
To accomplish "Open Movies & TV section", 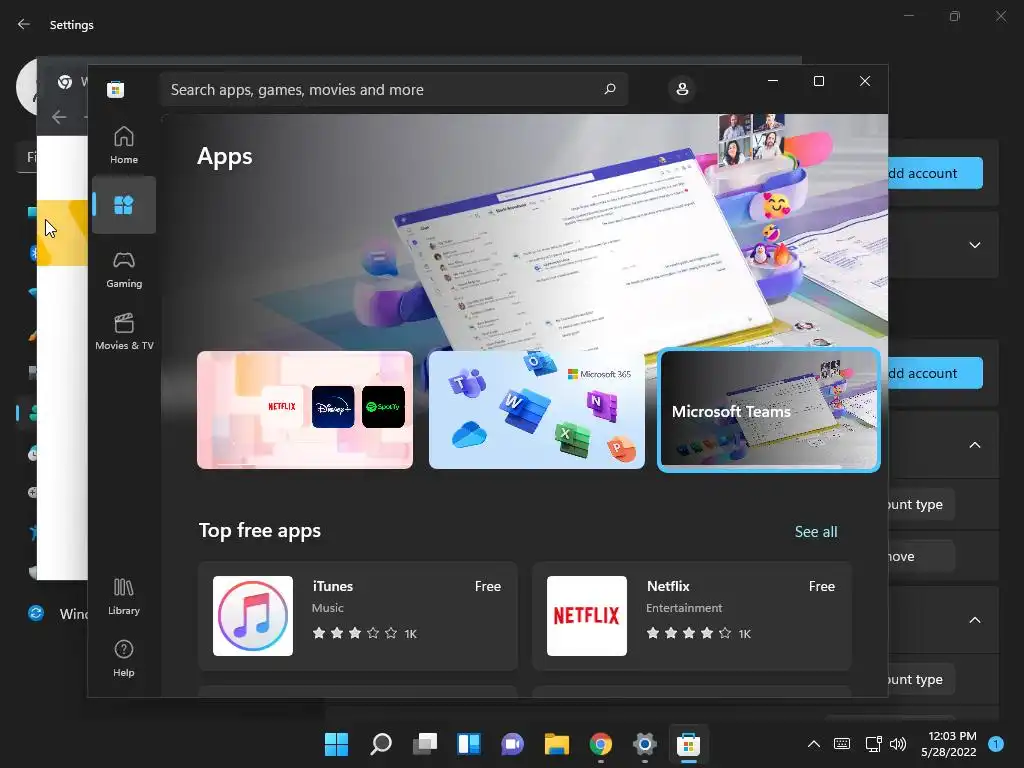I will [x=123, y=331].
